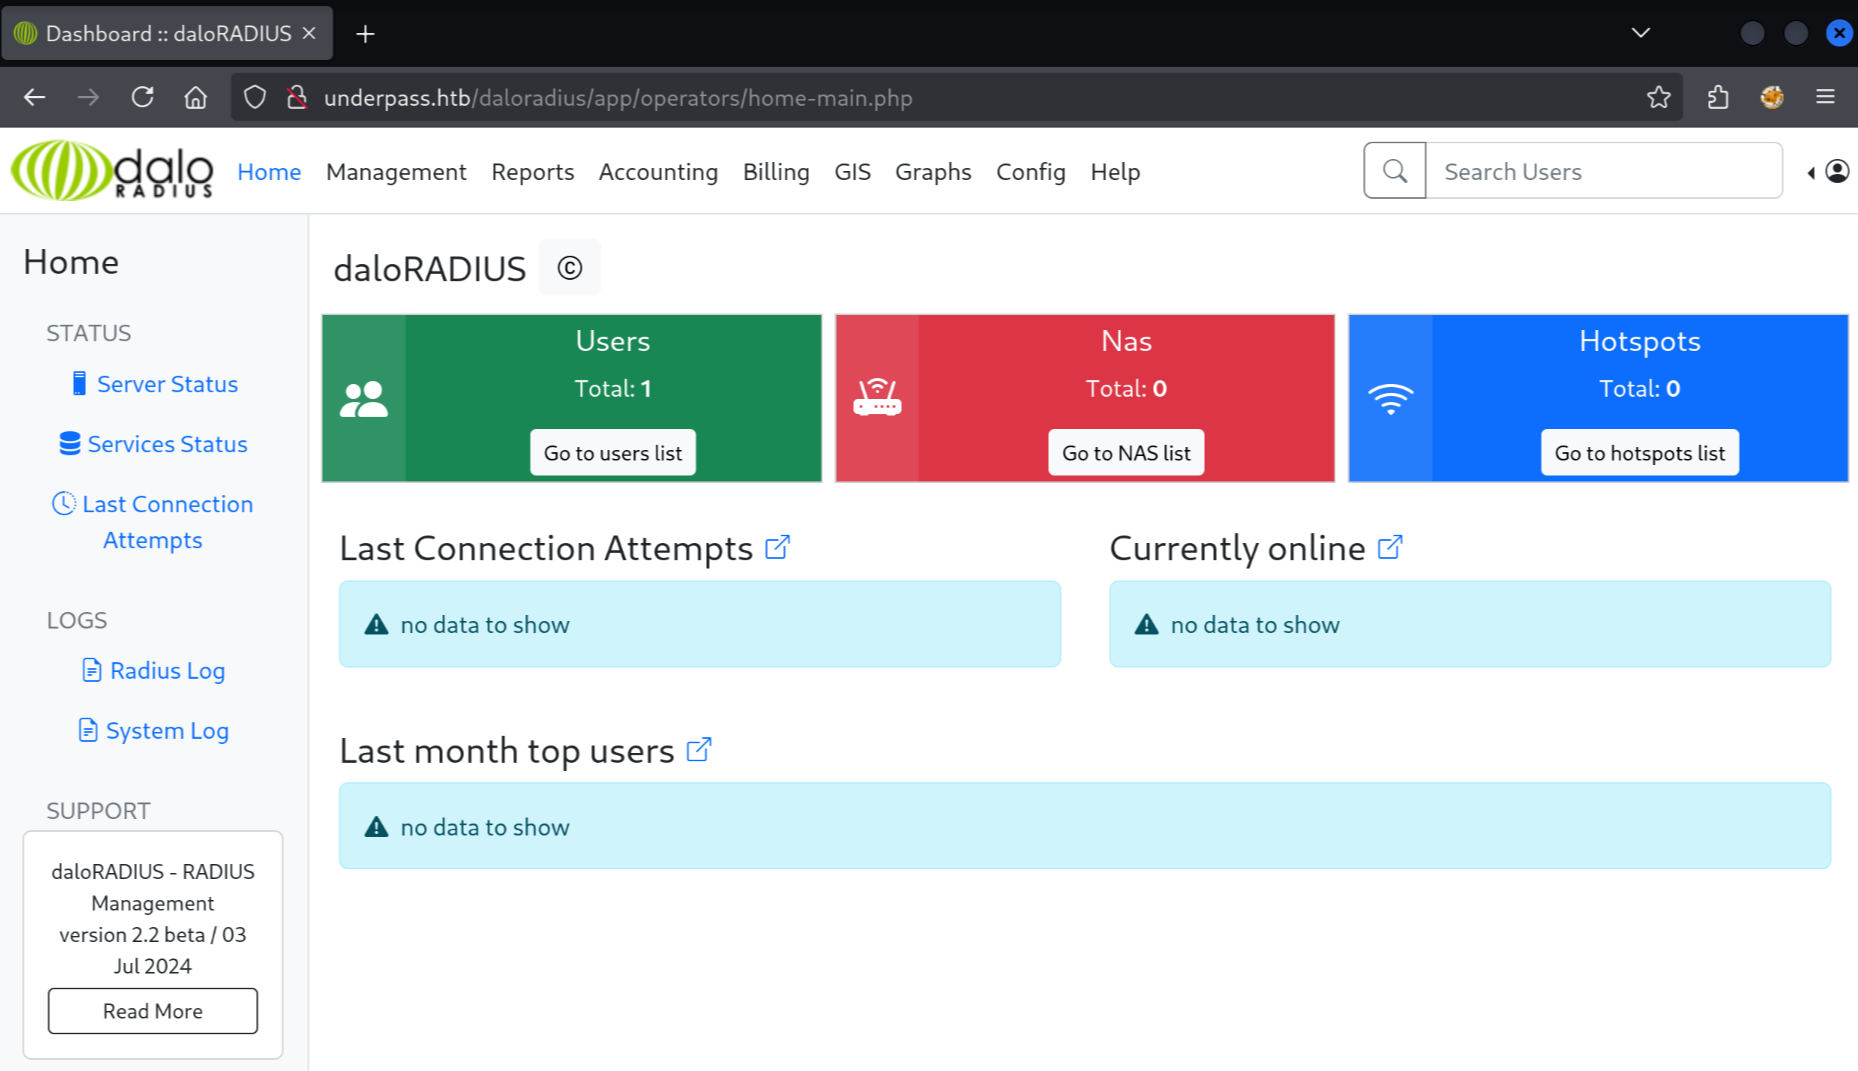Open the Billing menu
Screen dimensions: 1858x1071
(776, 171)
